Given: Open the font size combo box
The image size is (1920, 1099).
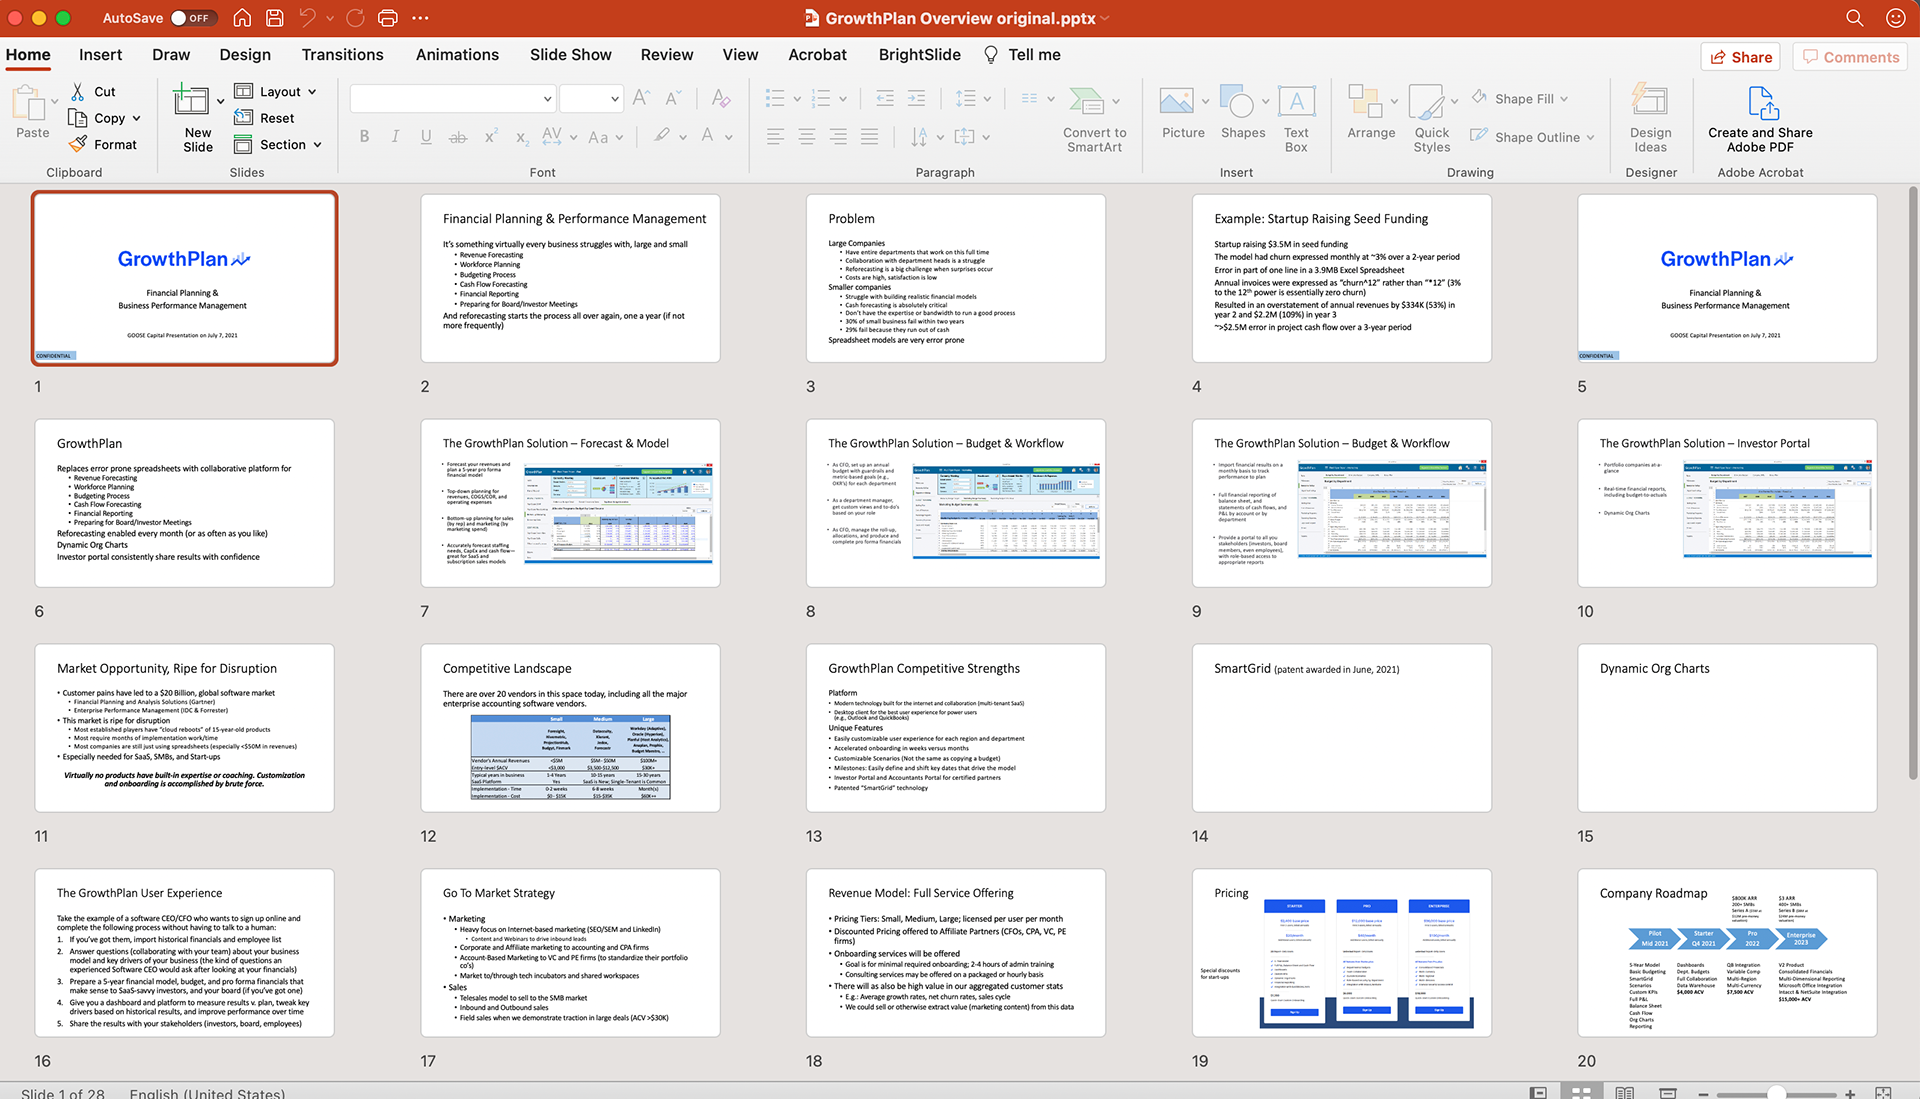Looking at the screenshot, I should tap(591, 98).
